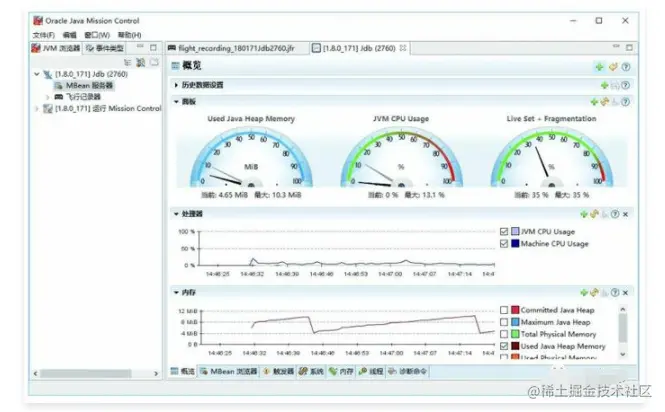The height and width of the screenshot is (412, 665).
Task: Click the reset icon in 概览 header
Action: tap(613, 67)
